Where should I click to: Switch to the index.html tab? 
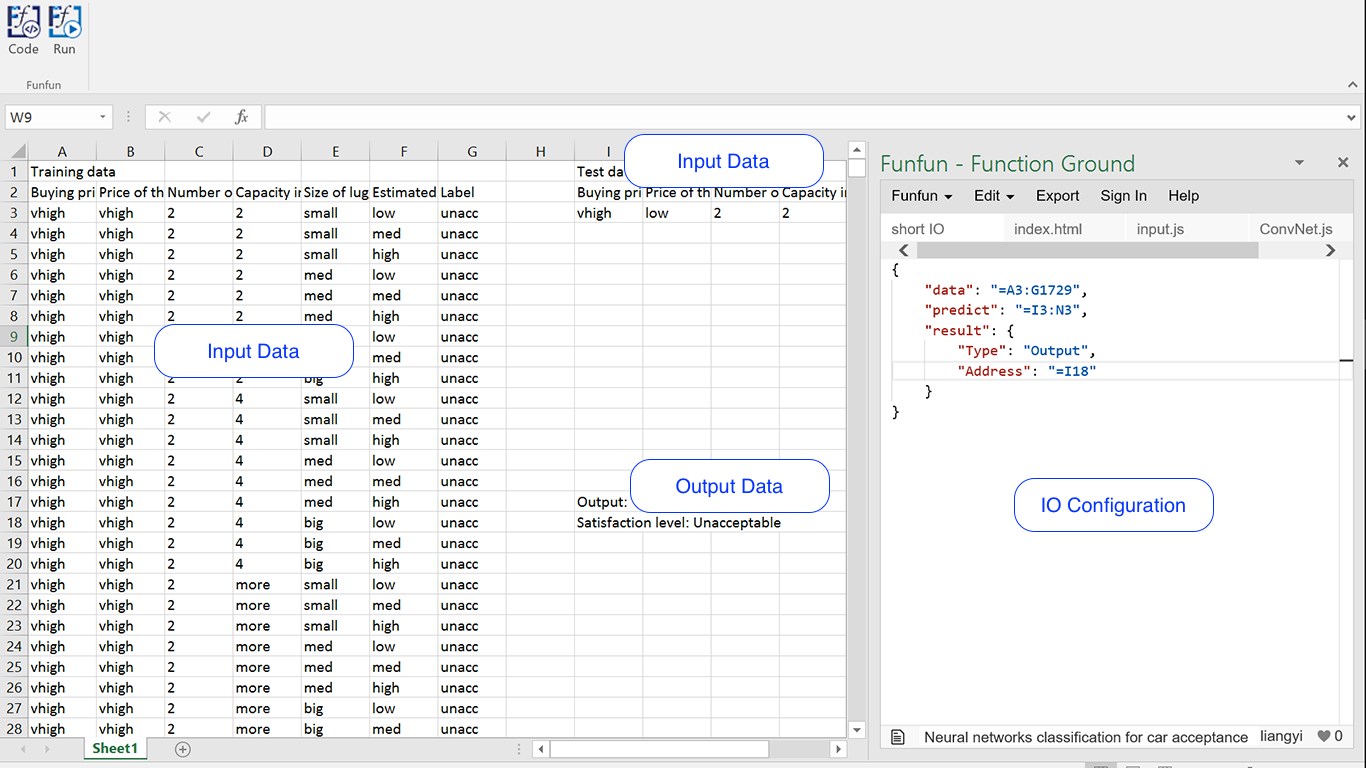click(x=1047, y=229)
